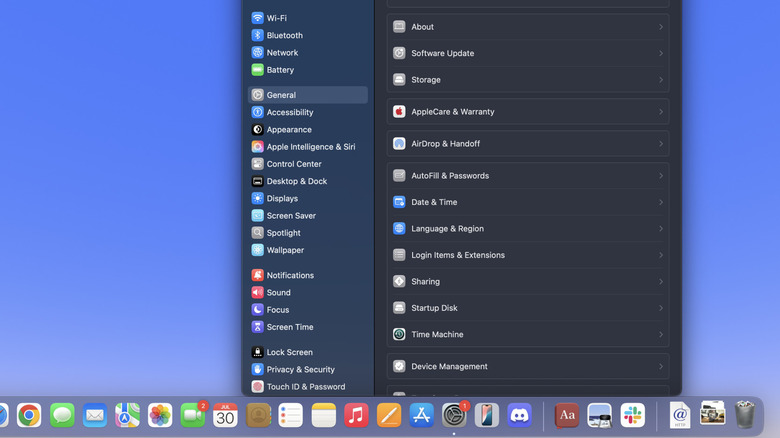Select Sound in the sidebar

(307, 293)
